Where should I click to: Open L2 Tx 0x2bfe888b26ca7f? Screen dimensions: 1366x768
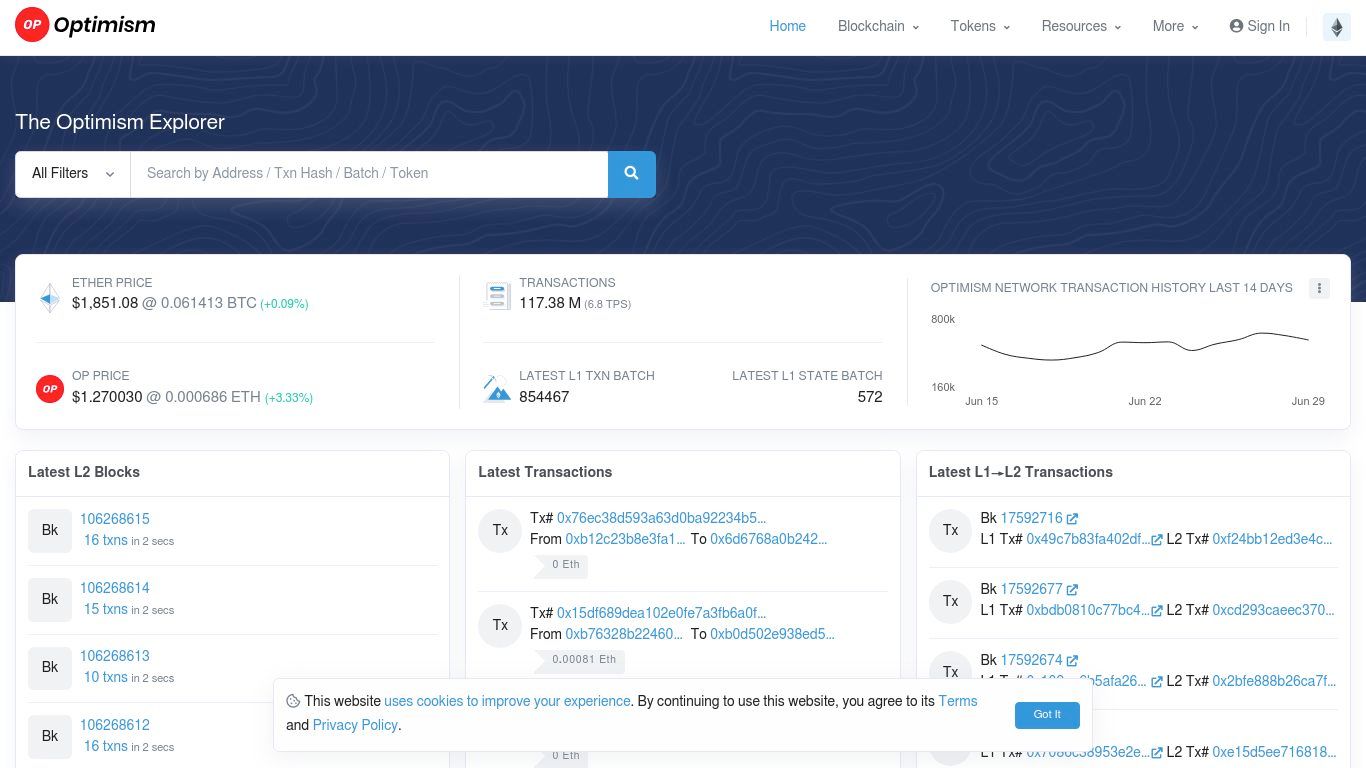pyautogui.click(x=1274, y=682)
